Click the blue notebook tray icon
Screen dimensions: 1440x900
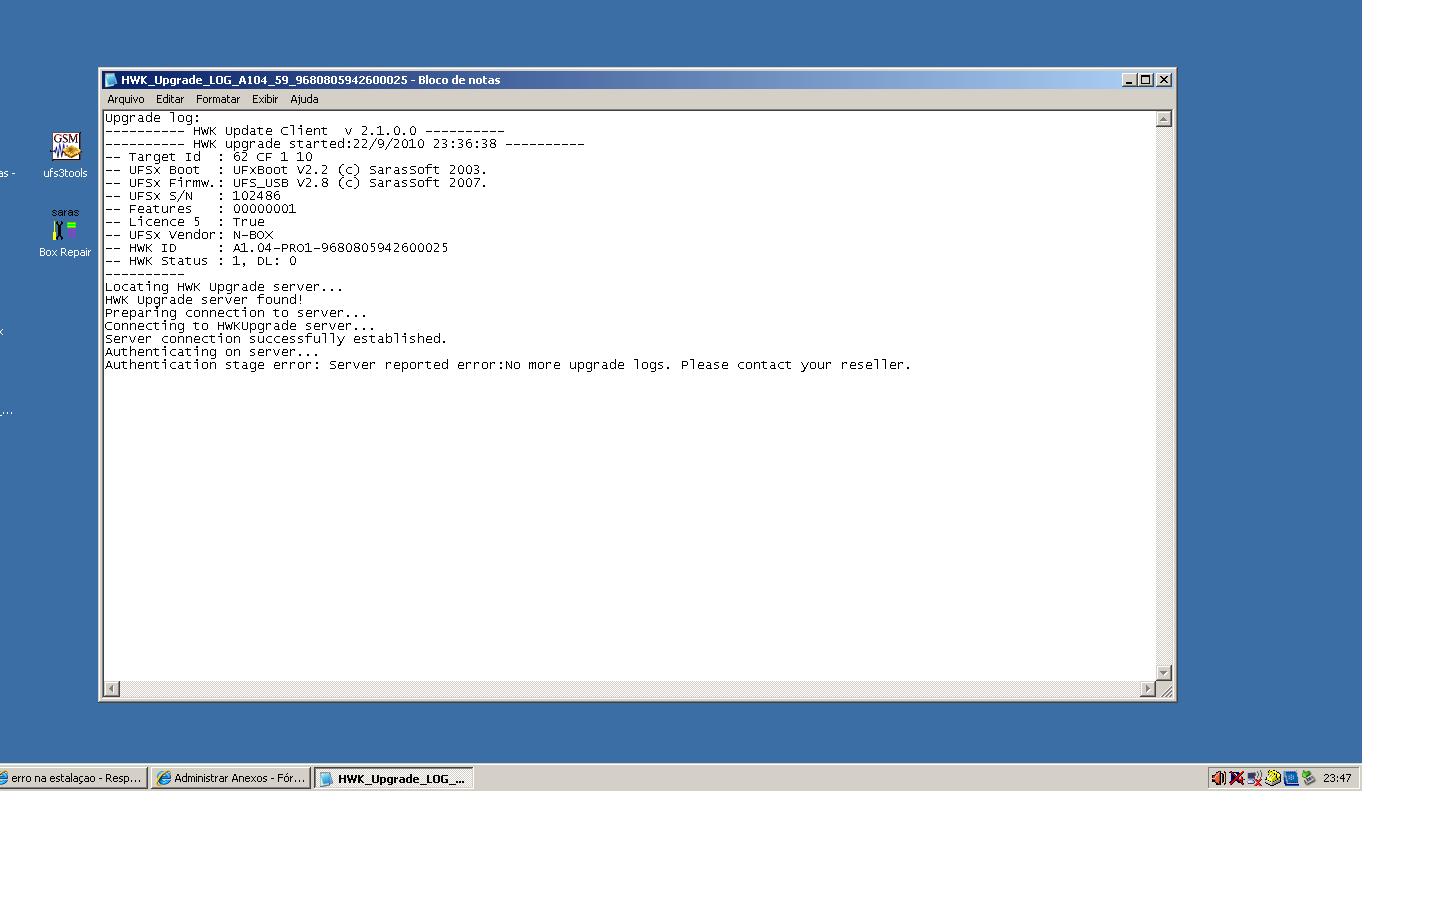pyautogui.click(x=1290, y=778)
